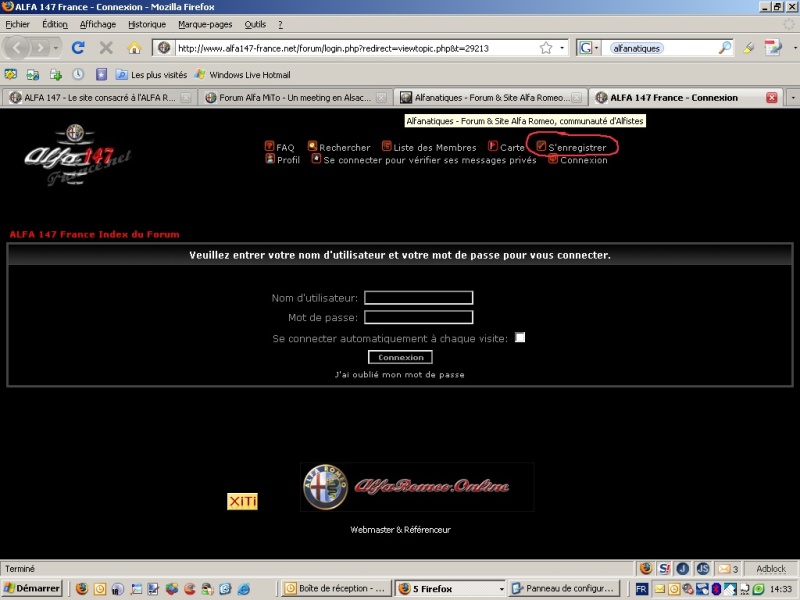Viewport: 800px width, 600px height.
Task: Open the Windows Démarrer start button
Action: coord(33,588)
